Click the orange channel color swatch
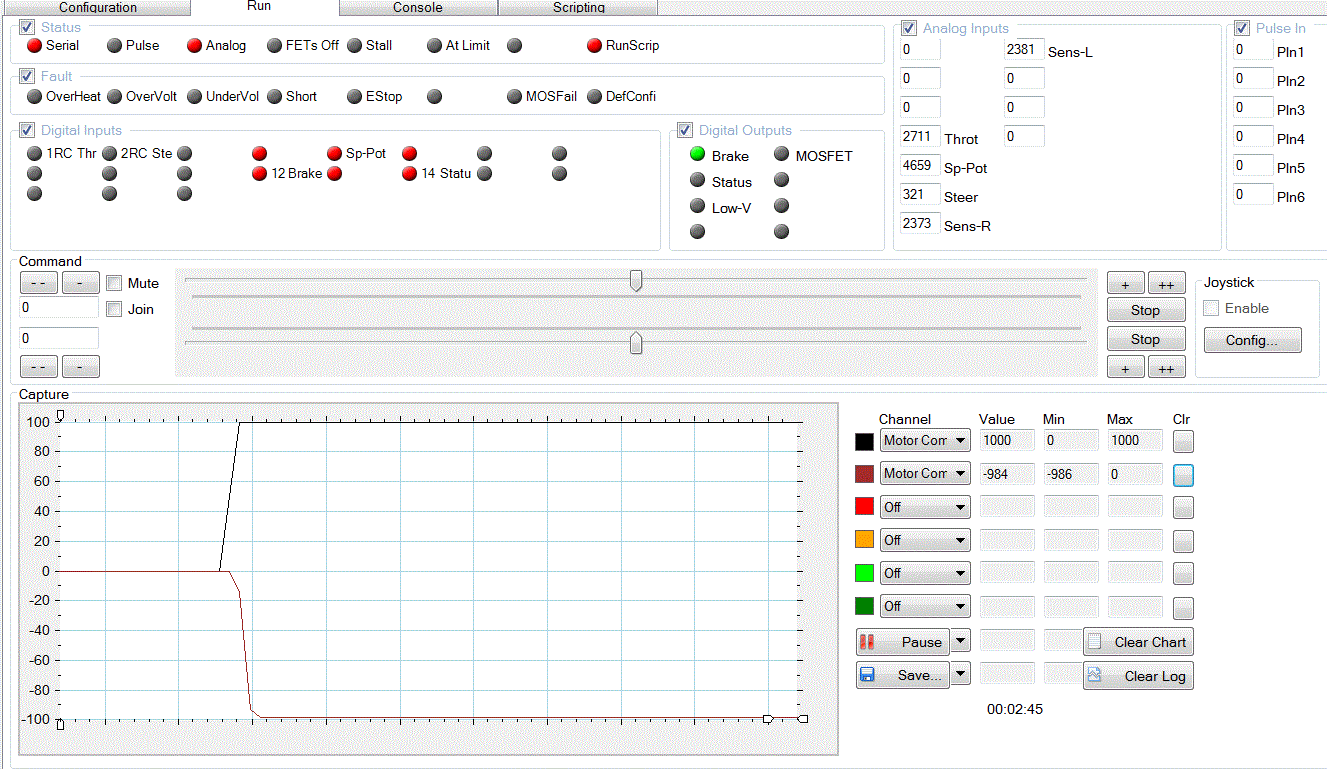The width and height of the screenshot is (1327, 769). tap(865, 540)
